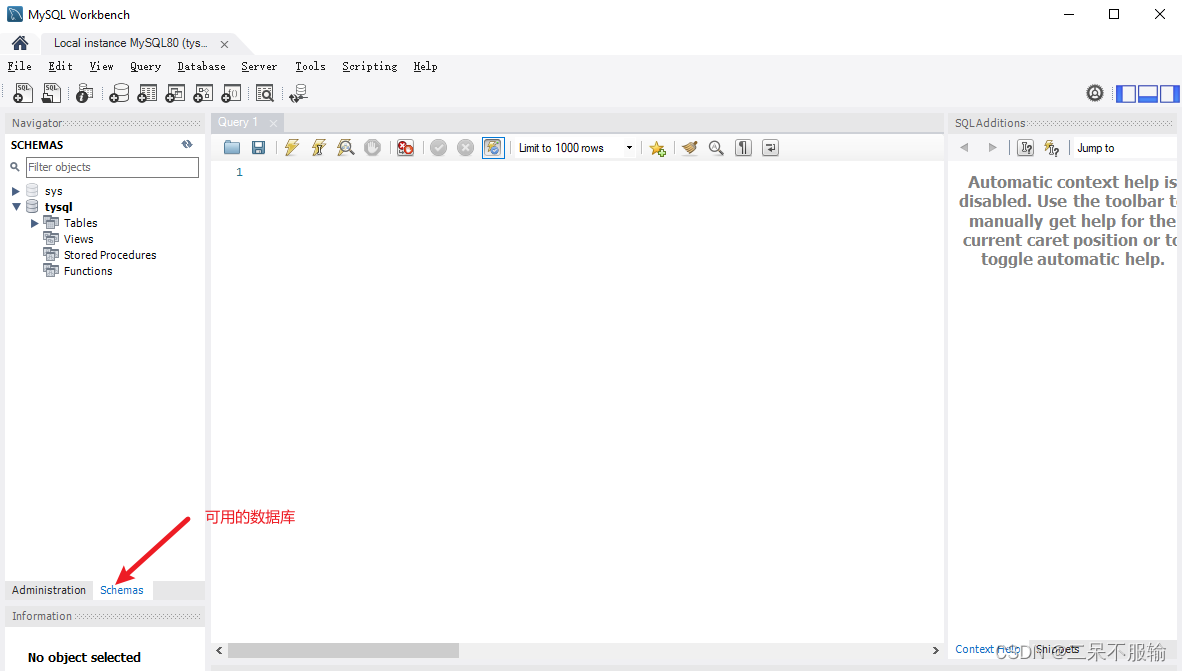Create a new function toolbar icon

click(x=231, y=93)
